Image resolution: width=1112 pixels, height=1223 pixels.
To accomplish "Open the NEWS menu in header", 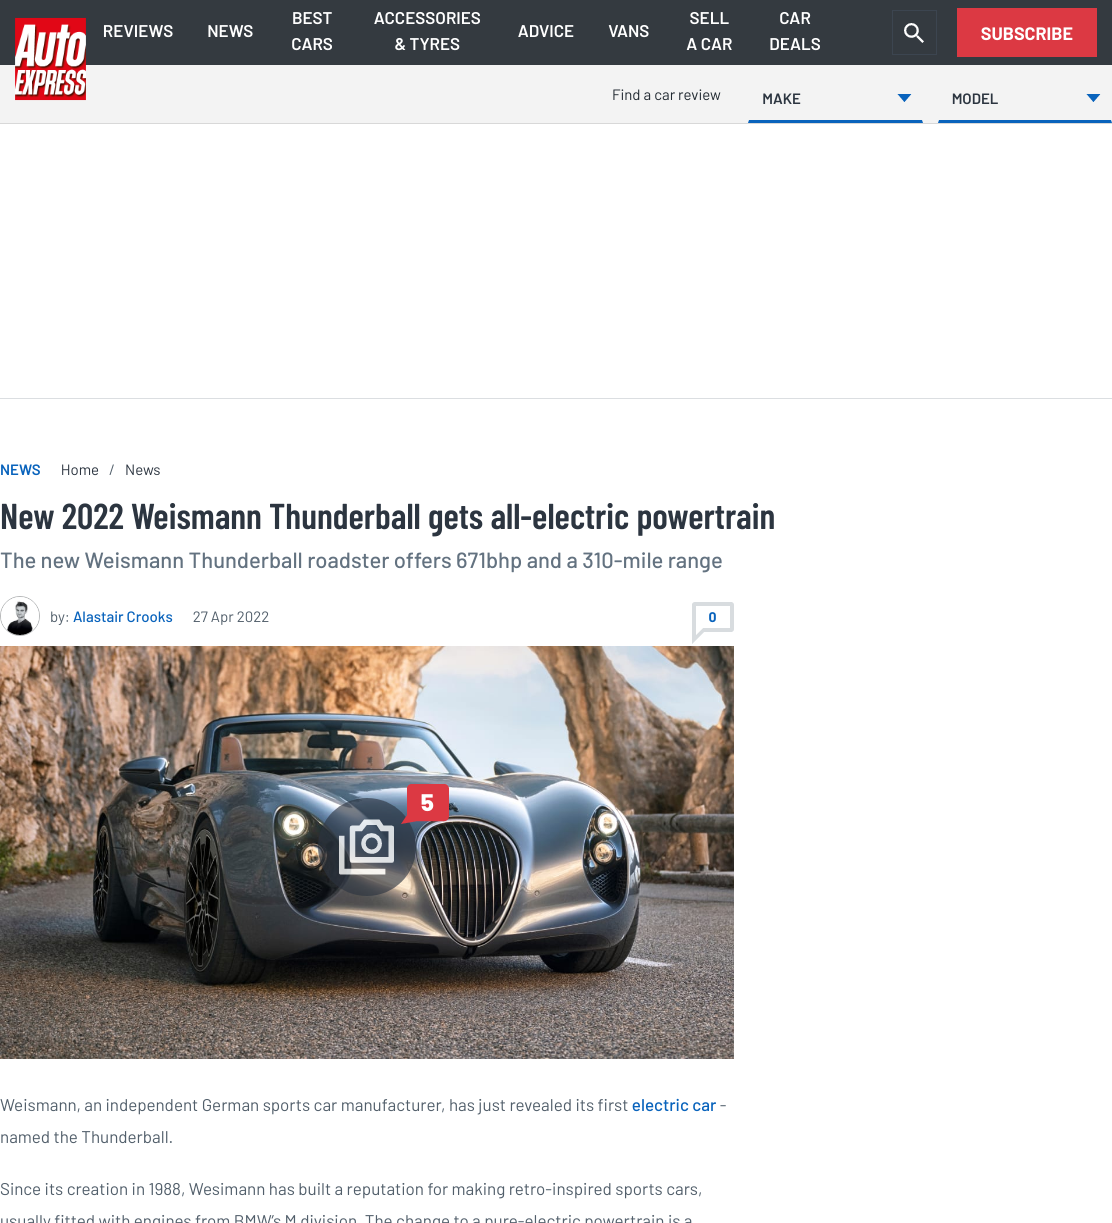I will (230, 31).
